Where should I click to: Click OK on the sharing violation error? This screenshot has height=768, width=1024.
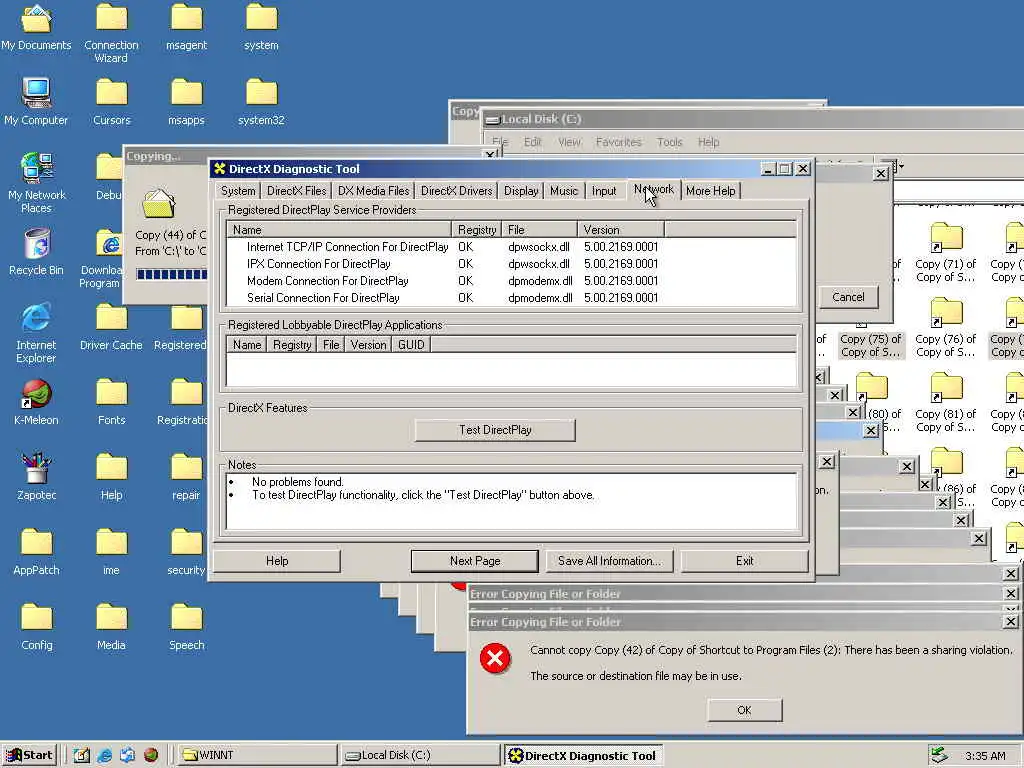click(x=744, y=710)
